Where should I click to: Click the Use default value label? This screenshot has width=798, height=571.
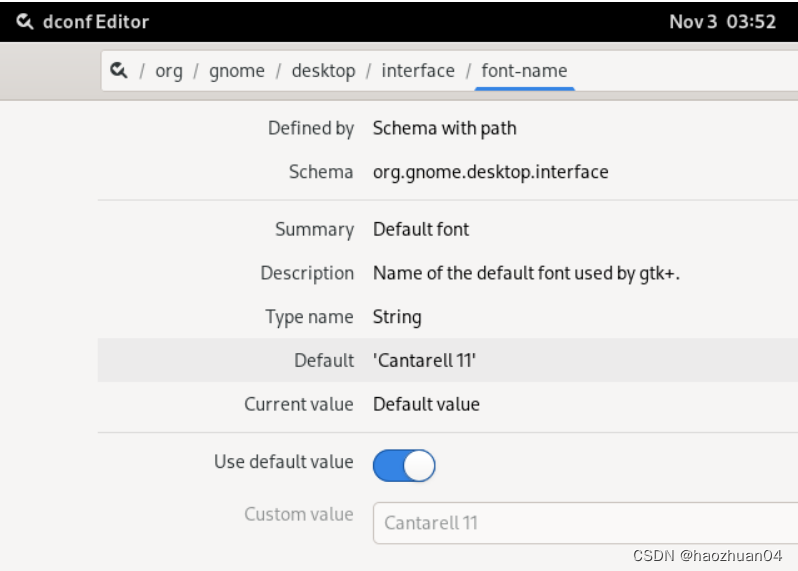pyautogui.click(x=283, y=462)
